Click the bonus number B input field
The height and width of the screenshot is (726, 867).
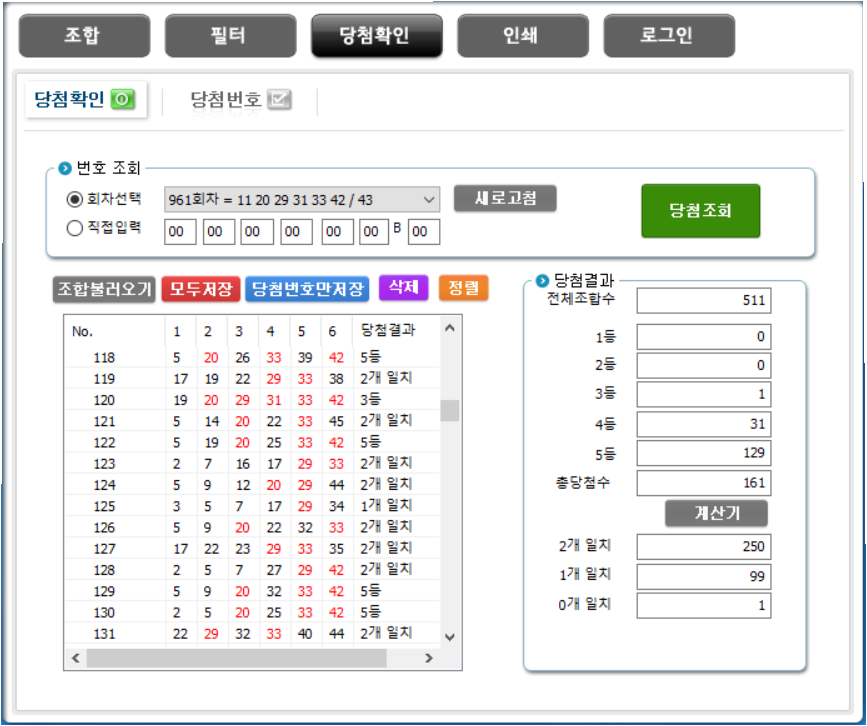click(424, 232)
